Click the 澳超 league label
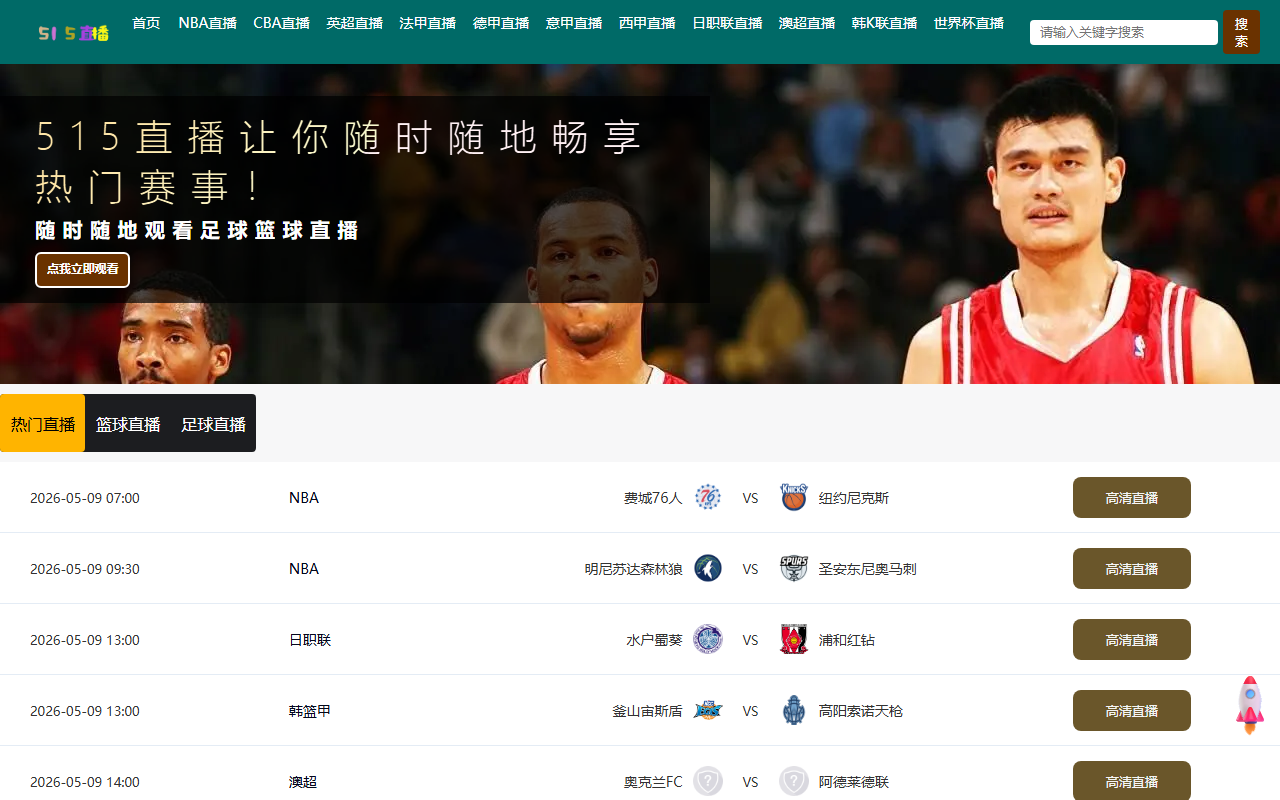The height and width of the screenshot is (800, 1280). click(303, 782)
